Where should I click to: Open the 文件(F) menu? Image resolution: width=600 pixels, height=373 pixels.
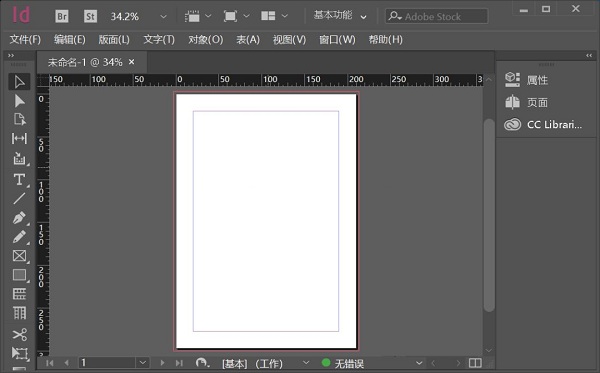click(25, 39)
